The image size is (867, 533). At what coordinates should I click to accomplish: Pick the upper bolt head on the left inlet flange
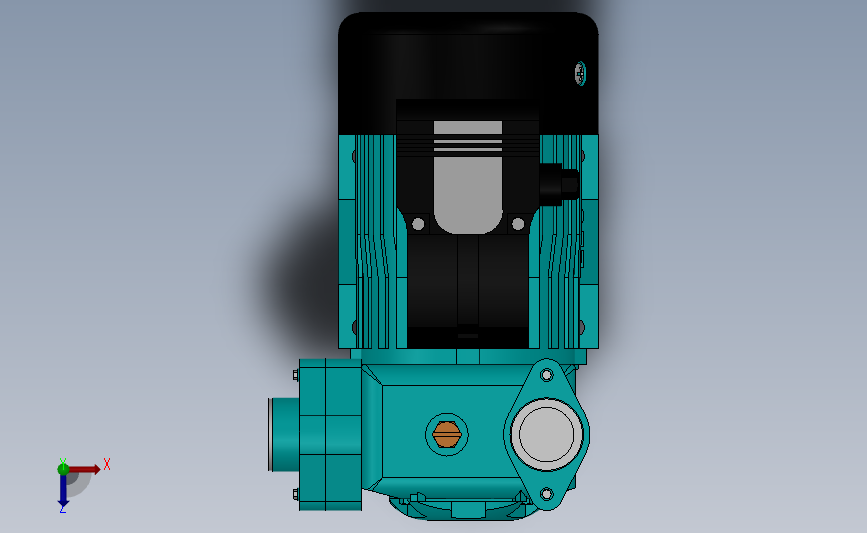pos(296,375)
